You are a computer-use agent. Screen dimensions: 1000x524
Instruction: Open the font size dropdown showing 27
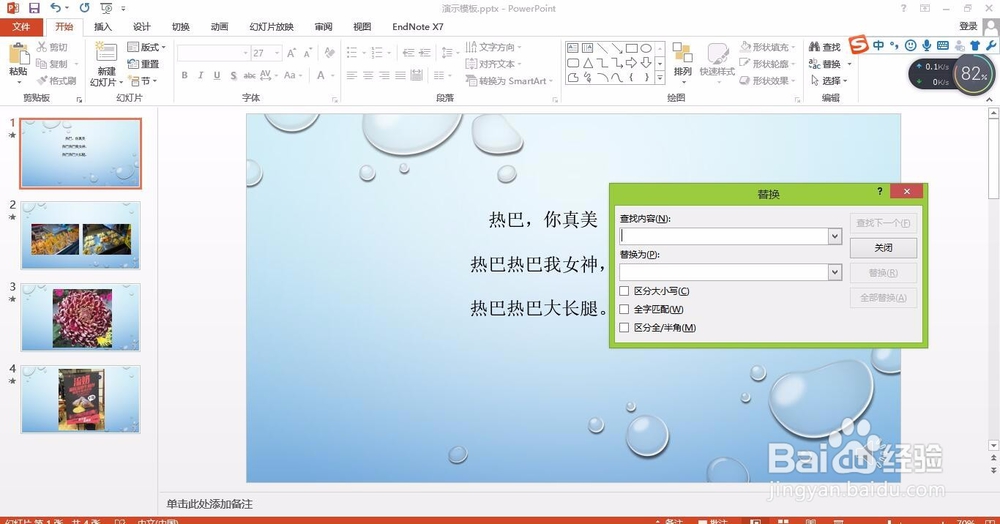pyautogui.click(x=277, y=53)
